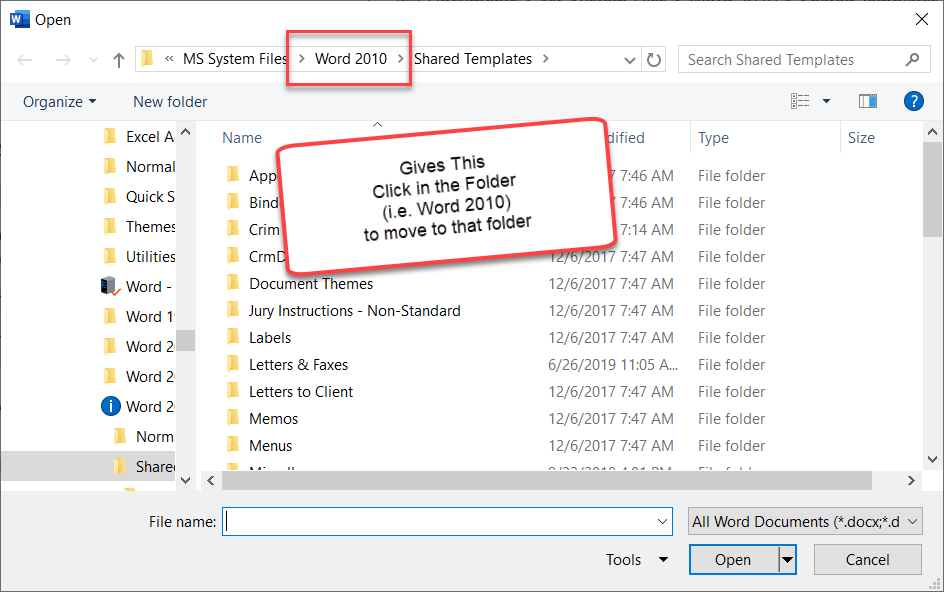Screen dimensions: 944x592
Task: Select Document Themes folder
Action: click(311, 284)
